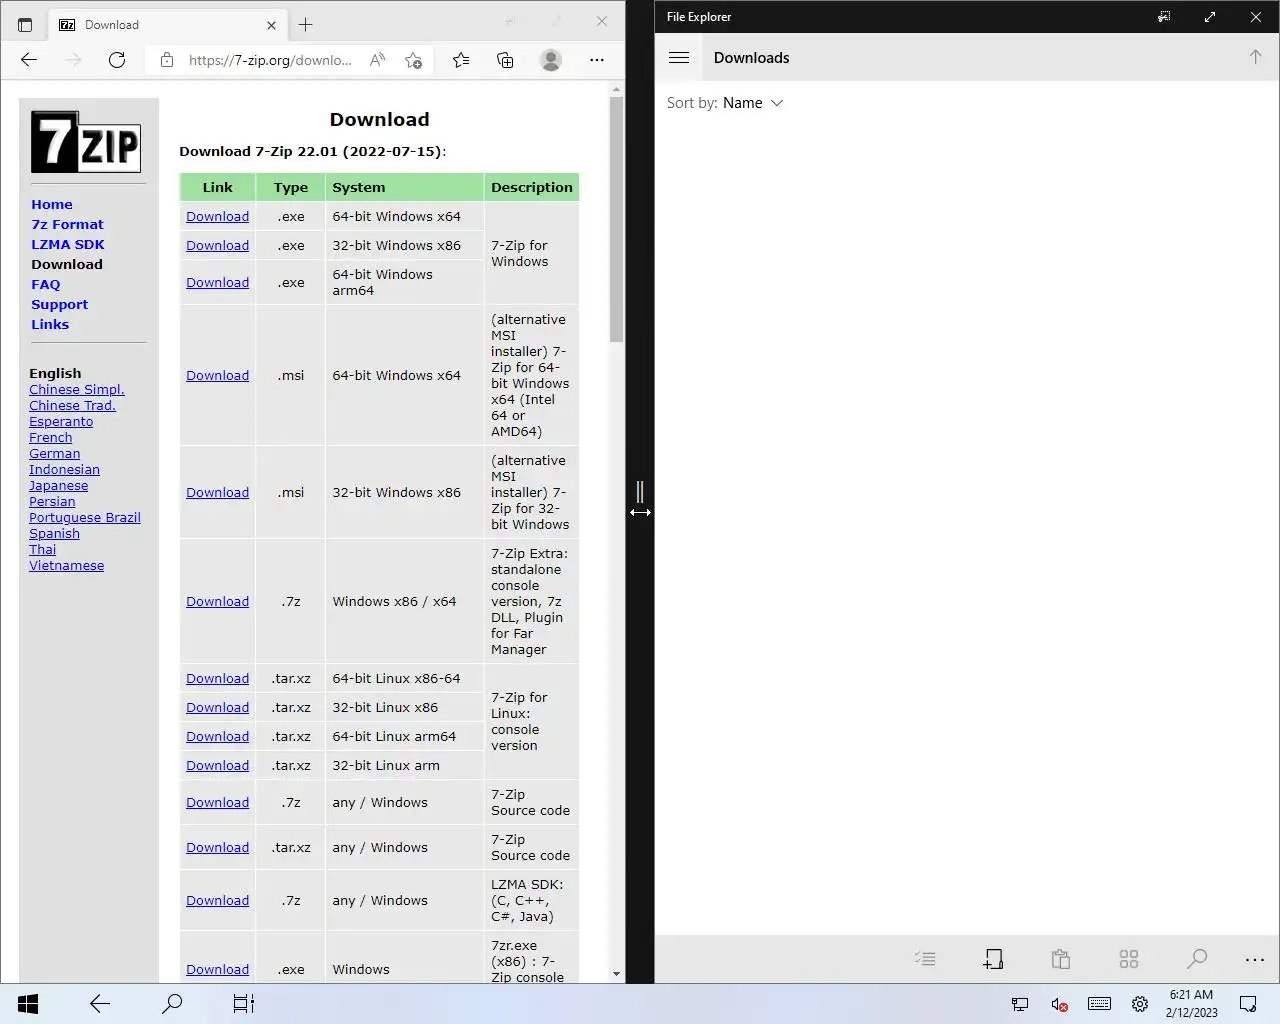Refresh the 7-zip download page
1280x1024 pixels.
(117, 60)
